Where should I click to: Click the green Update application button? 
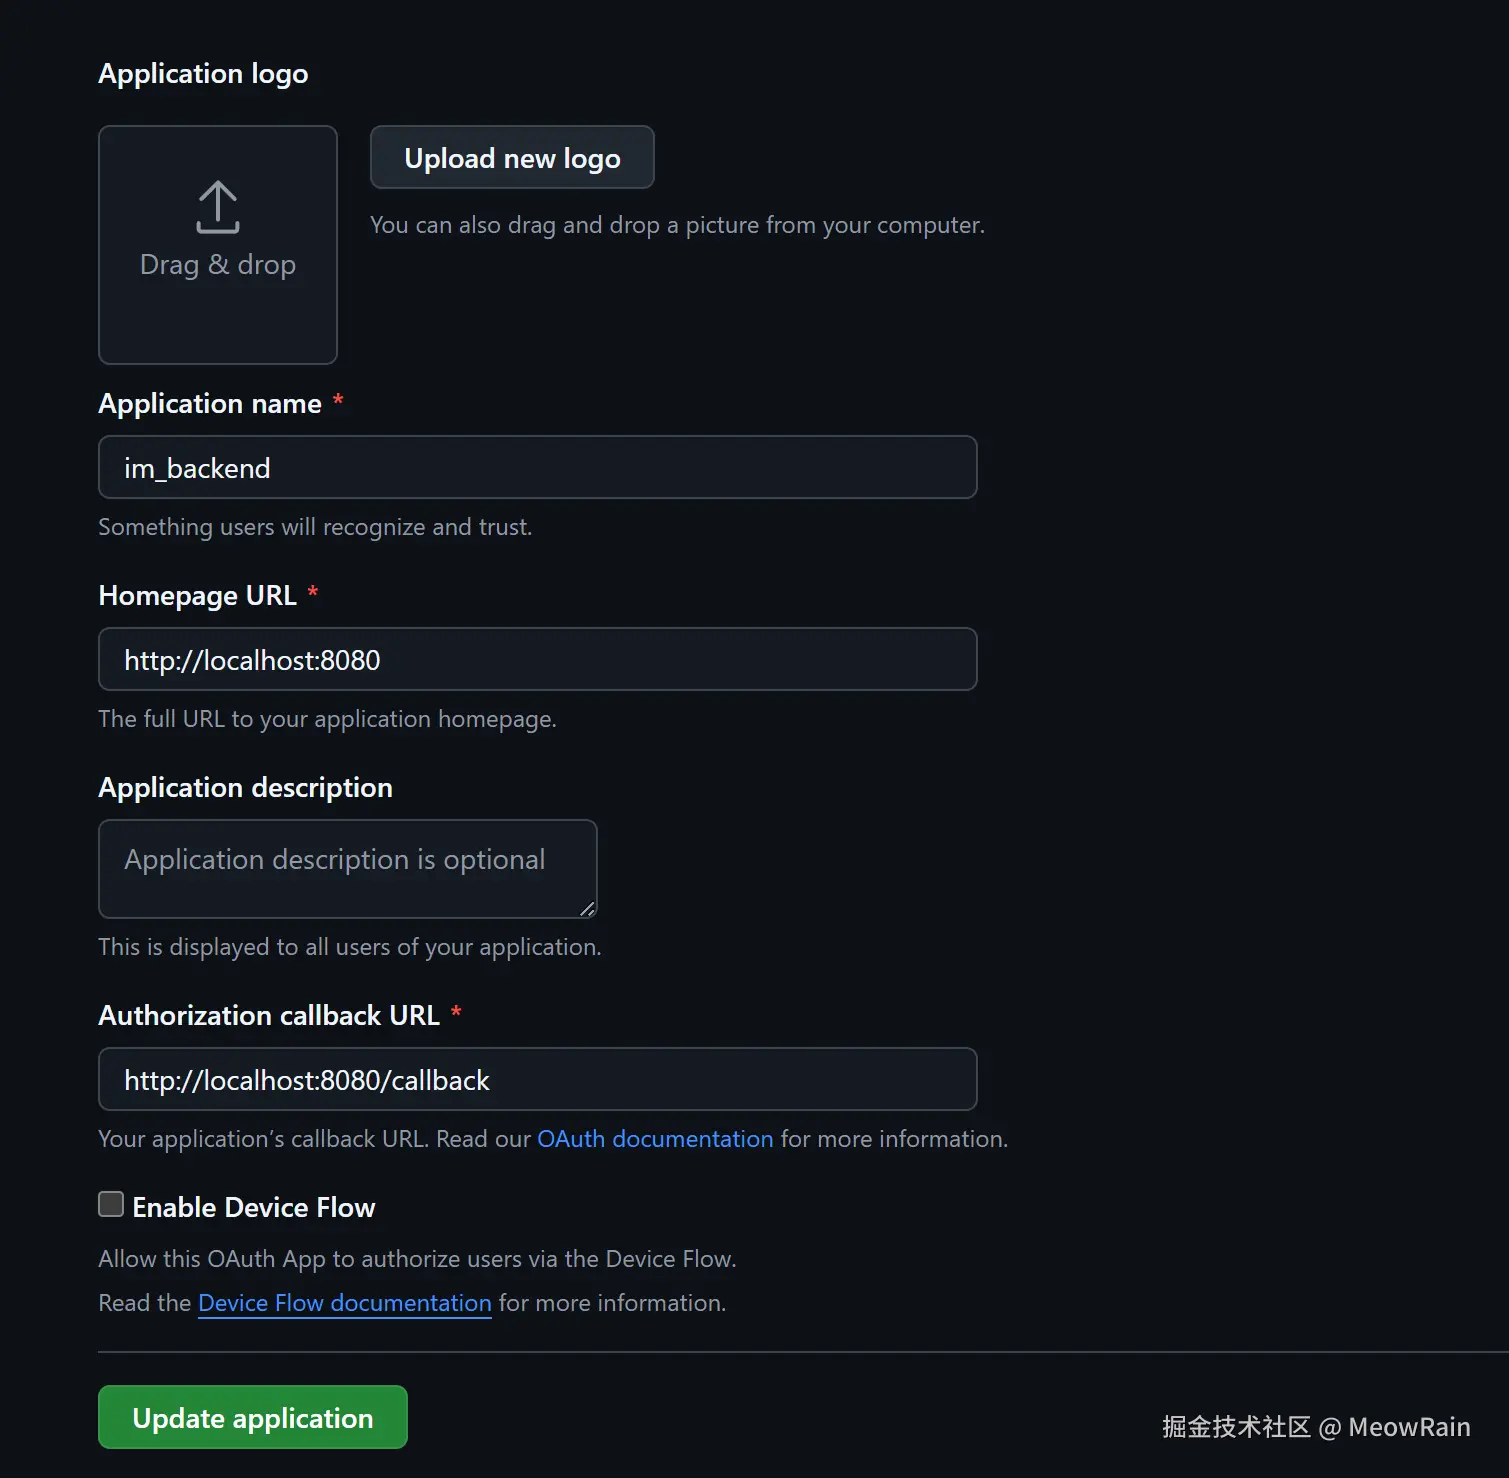point(253,1417)
